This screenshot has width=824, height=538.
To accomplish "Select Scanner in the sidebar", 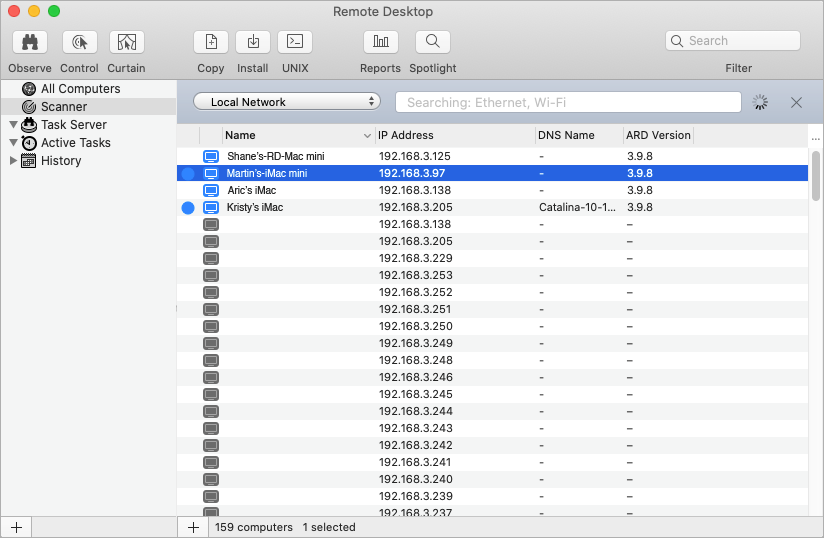I will pos(64,107).
